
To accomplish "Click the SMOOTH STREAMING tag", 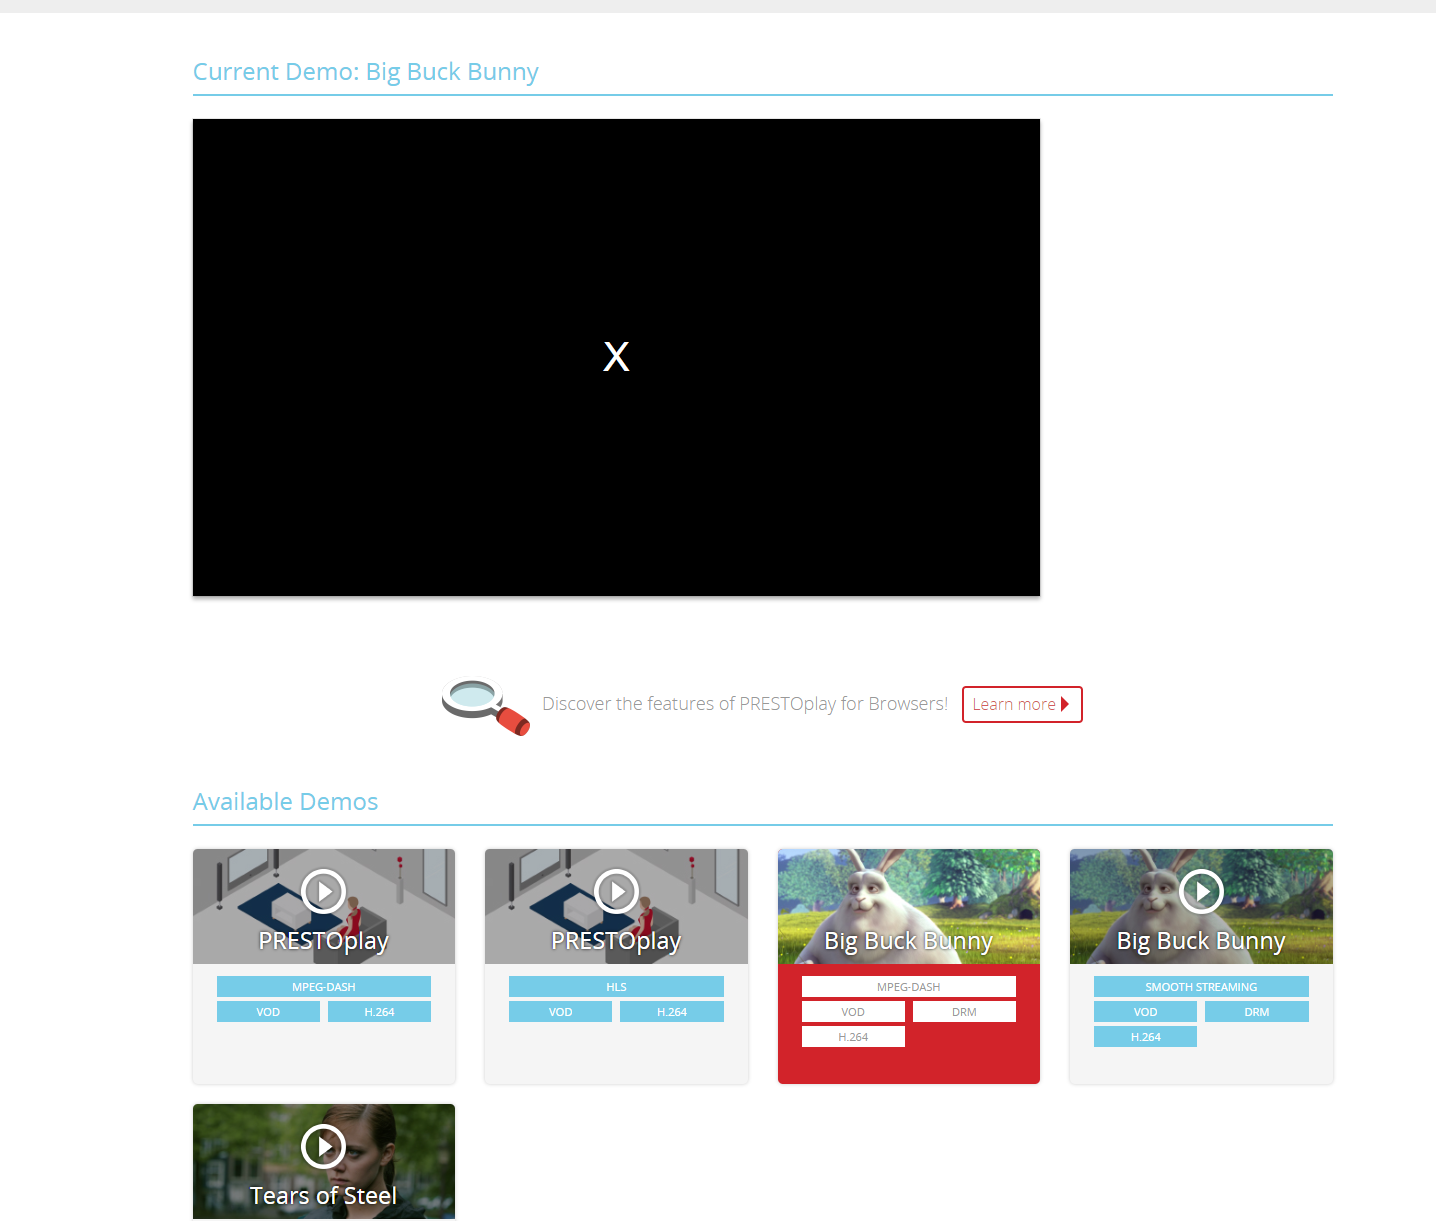I will coord(1200,987).
